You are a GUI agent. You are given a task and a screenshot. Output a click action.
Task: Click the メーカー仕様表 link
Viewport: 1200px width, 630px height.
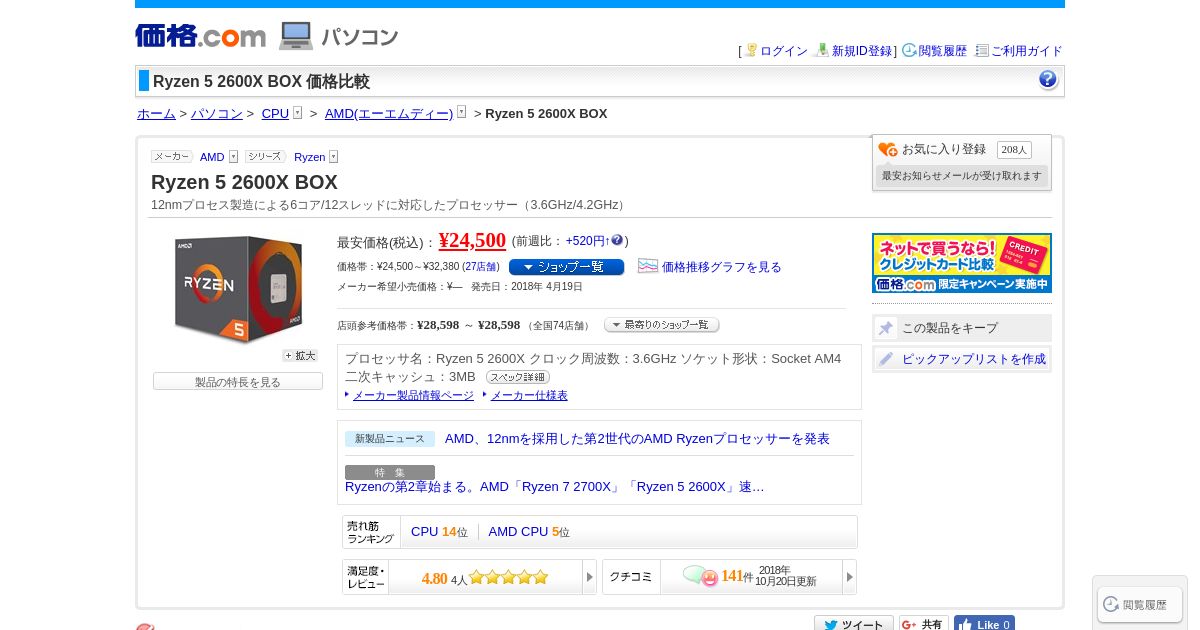(x=529, y=396)
